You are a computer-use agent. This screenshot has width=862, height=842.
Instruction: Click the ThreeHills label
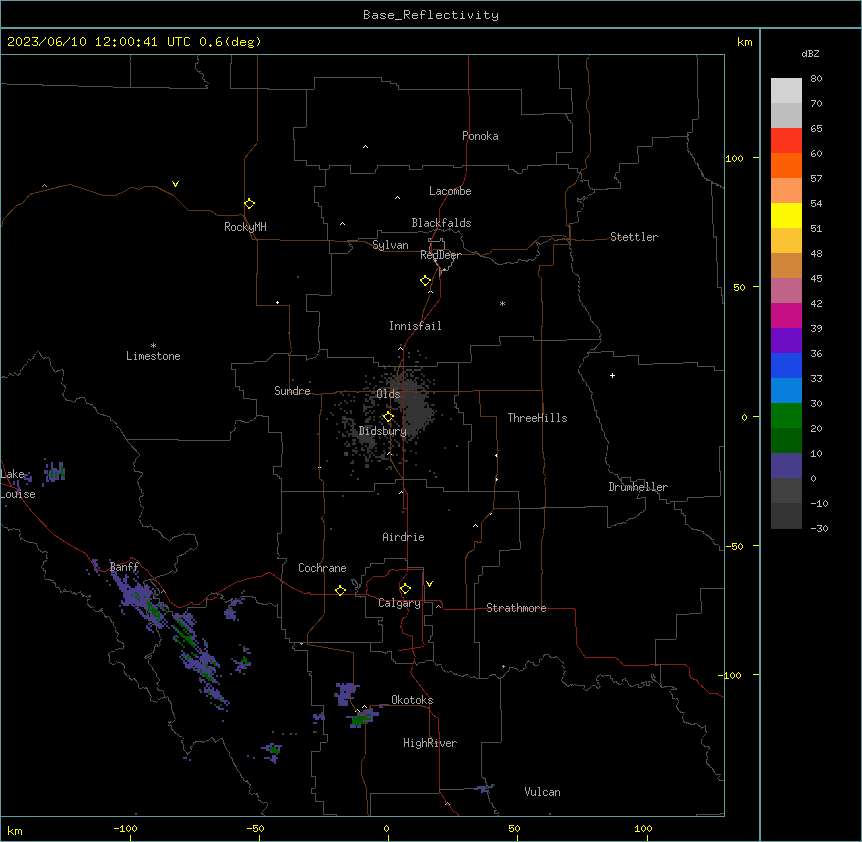coord(537,418)
